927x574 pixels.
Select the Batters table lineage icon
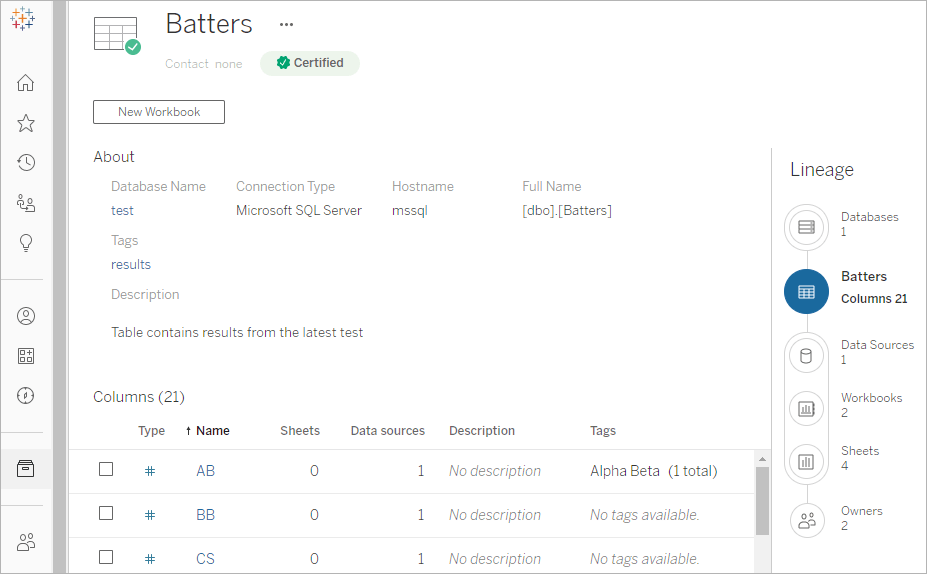coord(806,291)
